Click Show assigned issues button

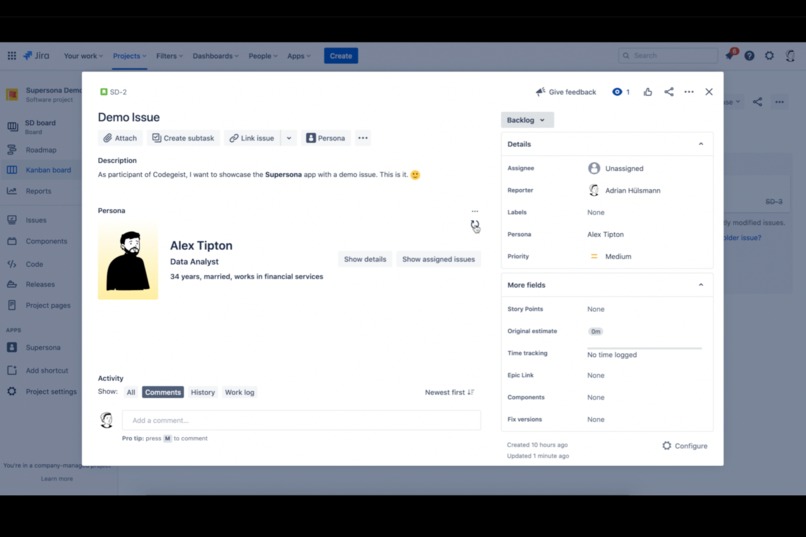[x=438, y=259]
